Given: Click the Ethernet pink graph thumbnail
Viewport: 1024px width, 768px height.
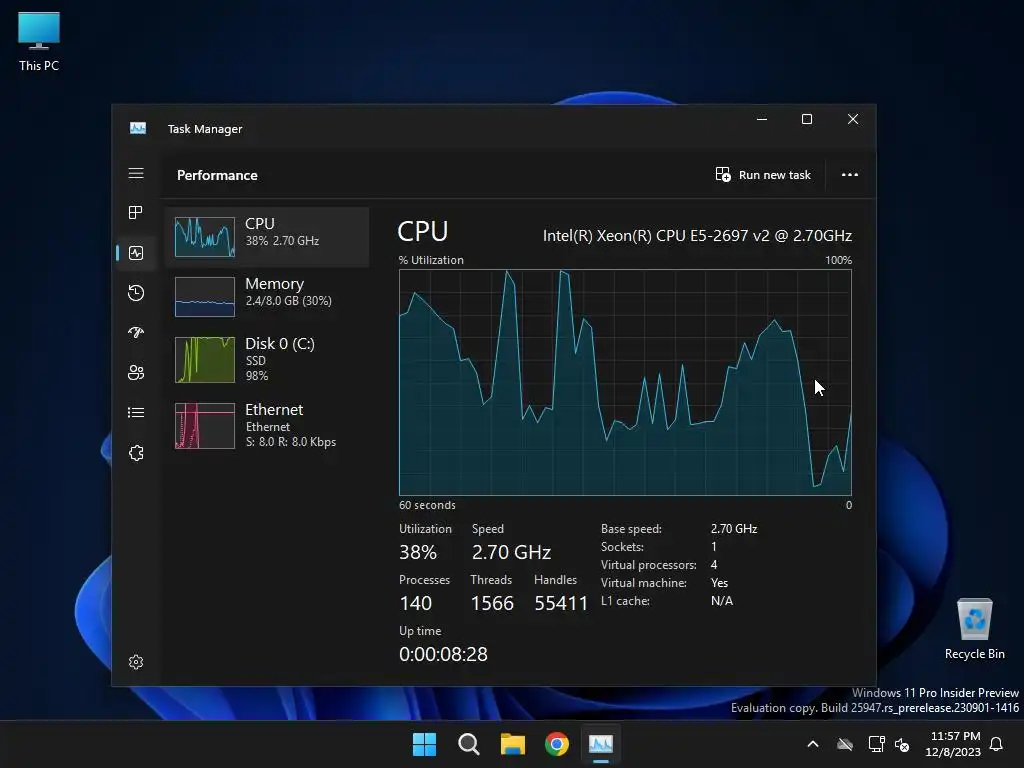Looking at the screenshot, I should tap(204, 426).
